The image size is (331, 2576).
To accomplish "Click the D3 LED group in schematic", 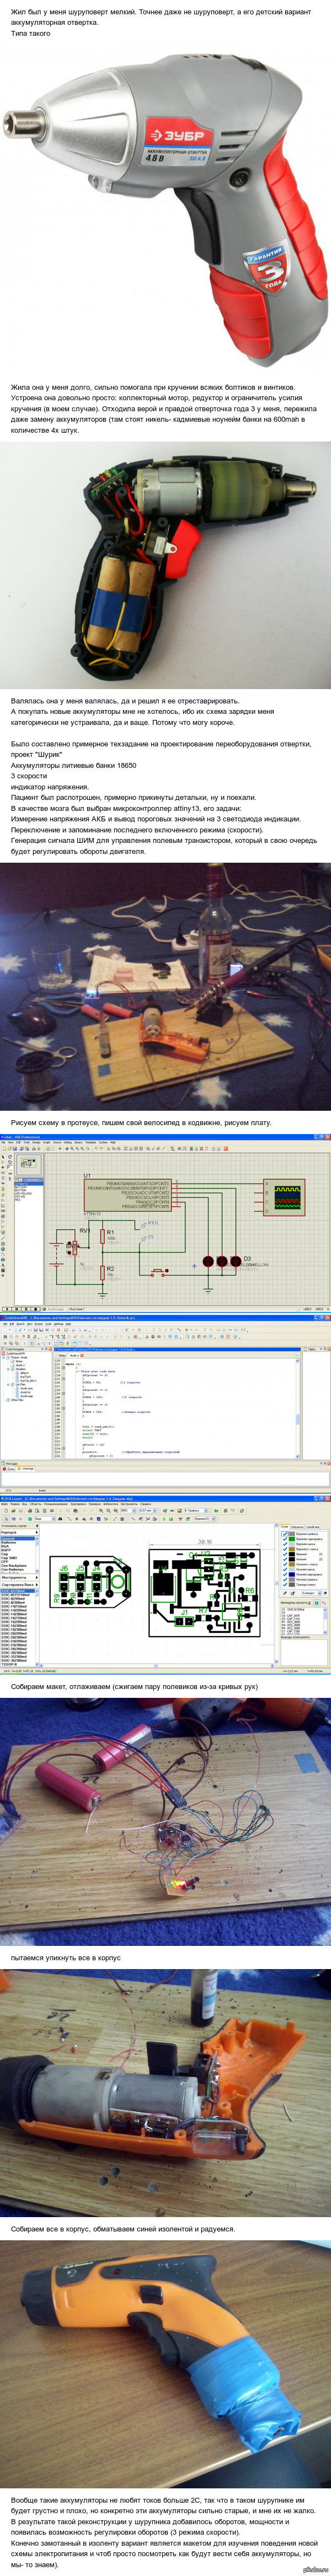I will click(x=221, y=1262).
